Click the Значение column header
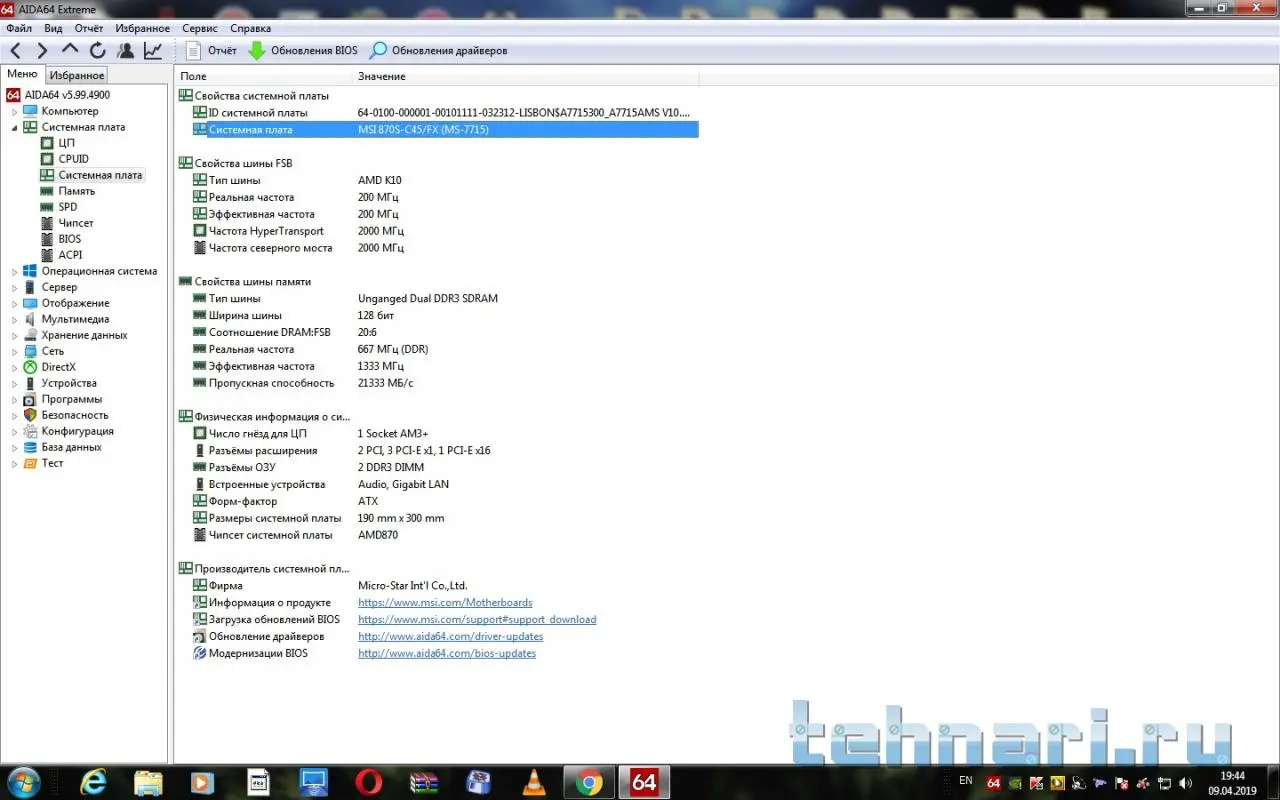This screenshot has width=1280, height=800. (x=526, y=76)
